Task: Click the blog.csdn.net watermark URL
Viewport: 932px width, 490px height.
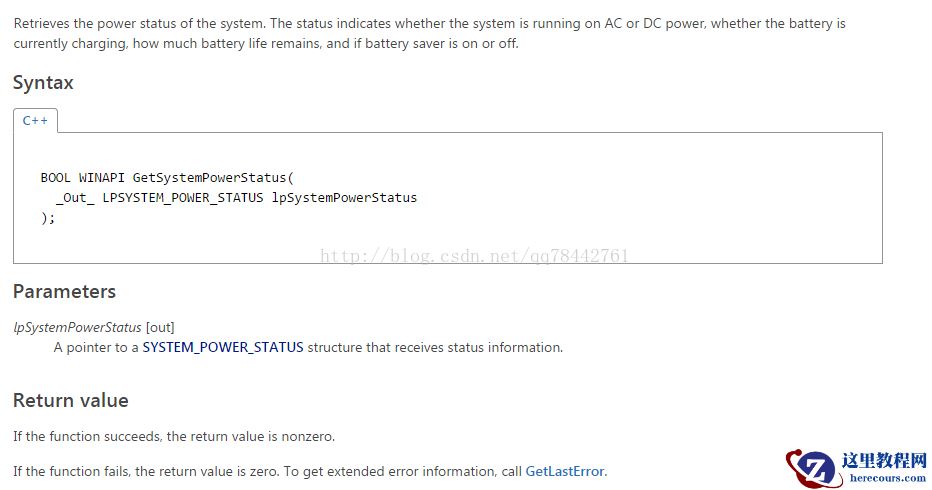Action: [x=474, y=257]
